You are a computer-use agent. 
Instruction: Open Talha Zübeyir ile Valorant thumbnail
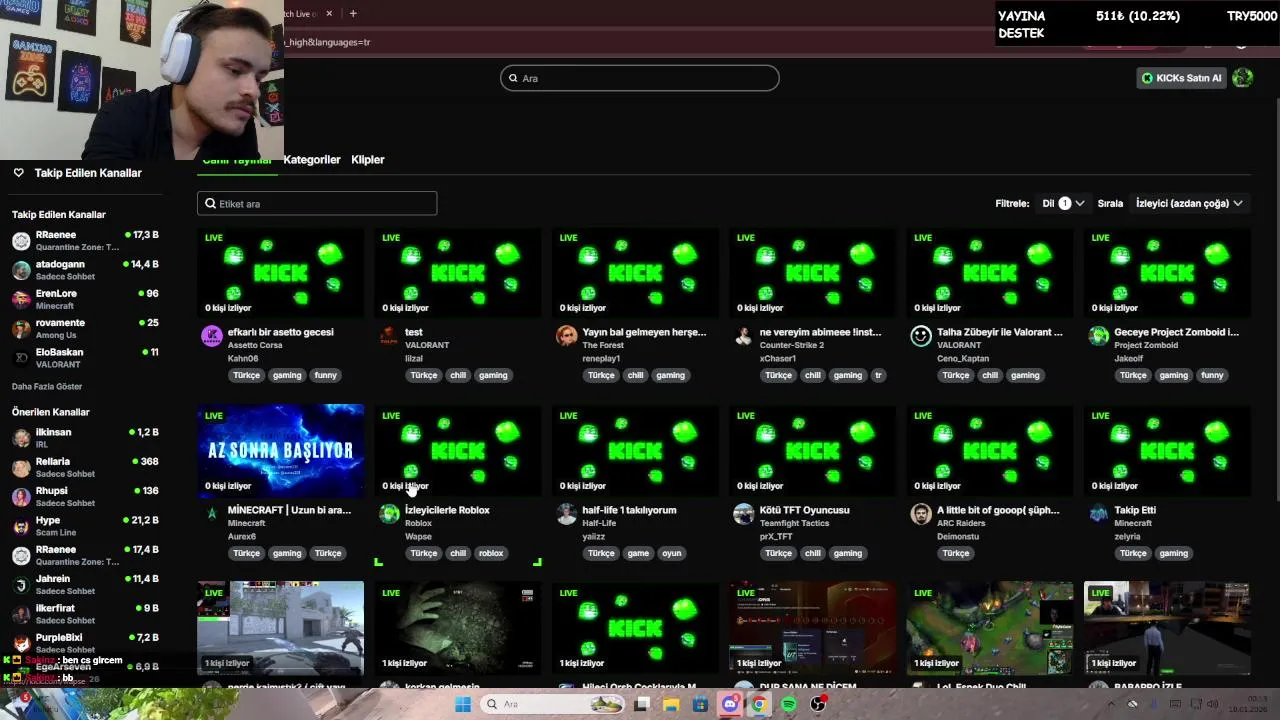[x=990, y=273]
